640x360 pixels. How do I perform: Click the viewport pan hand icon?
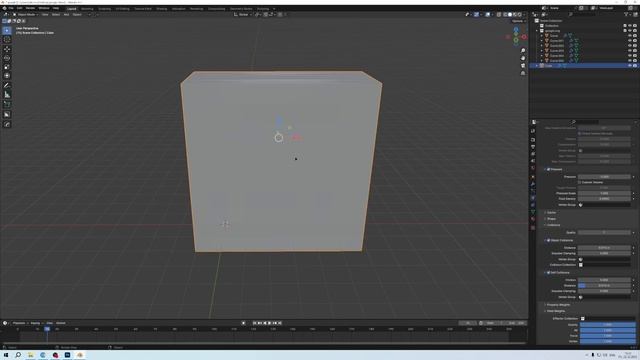click(x=523, y=58)
